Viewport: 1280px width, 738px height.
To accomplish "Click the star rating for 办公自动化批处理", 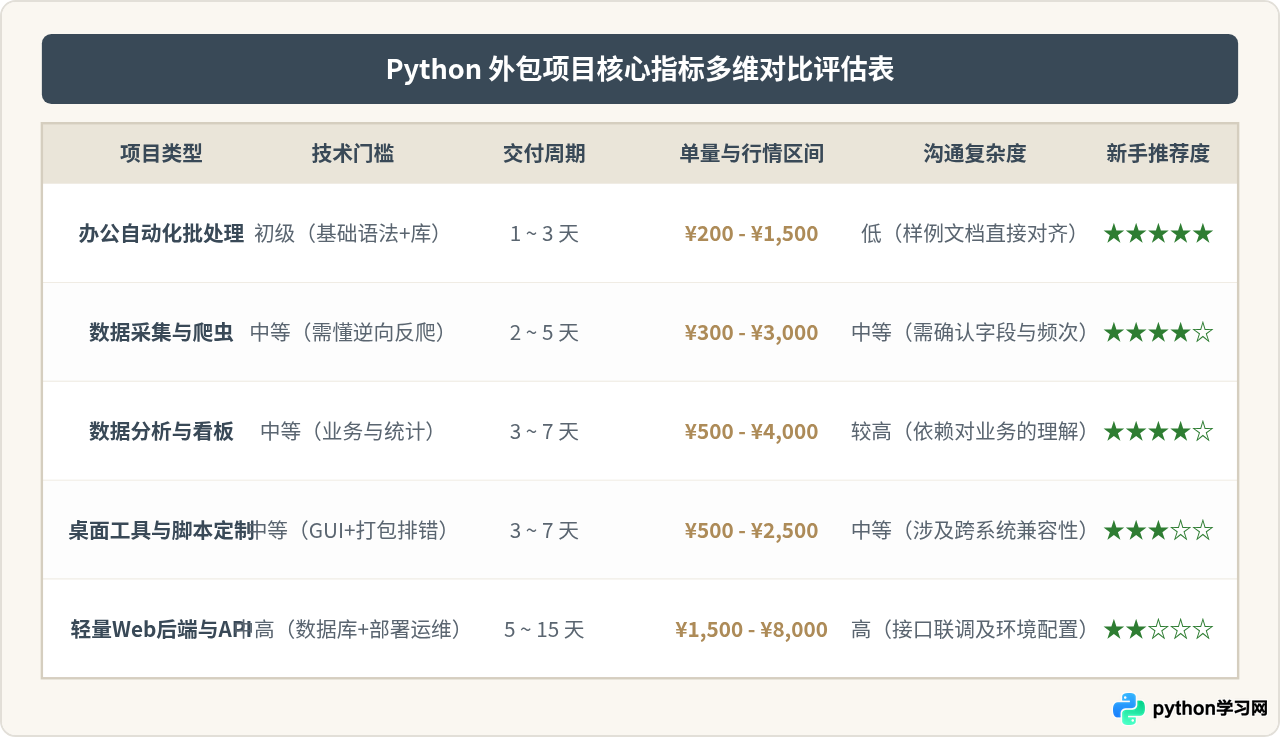I will pyautogui.click(x=1158, y=234).
